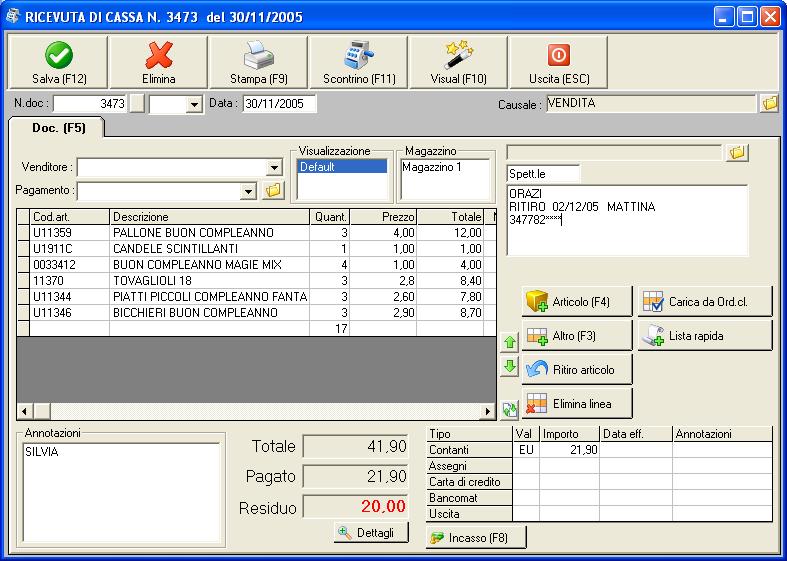Click the Residuo field showing 20,00
Screen dimensions: 787x561
click(x=355, y=507)
